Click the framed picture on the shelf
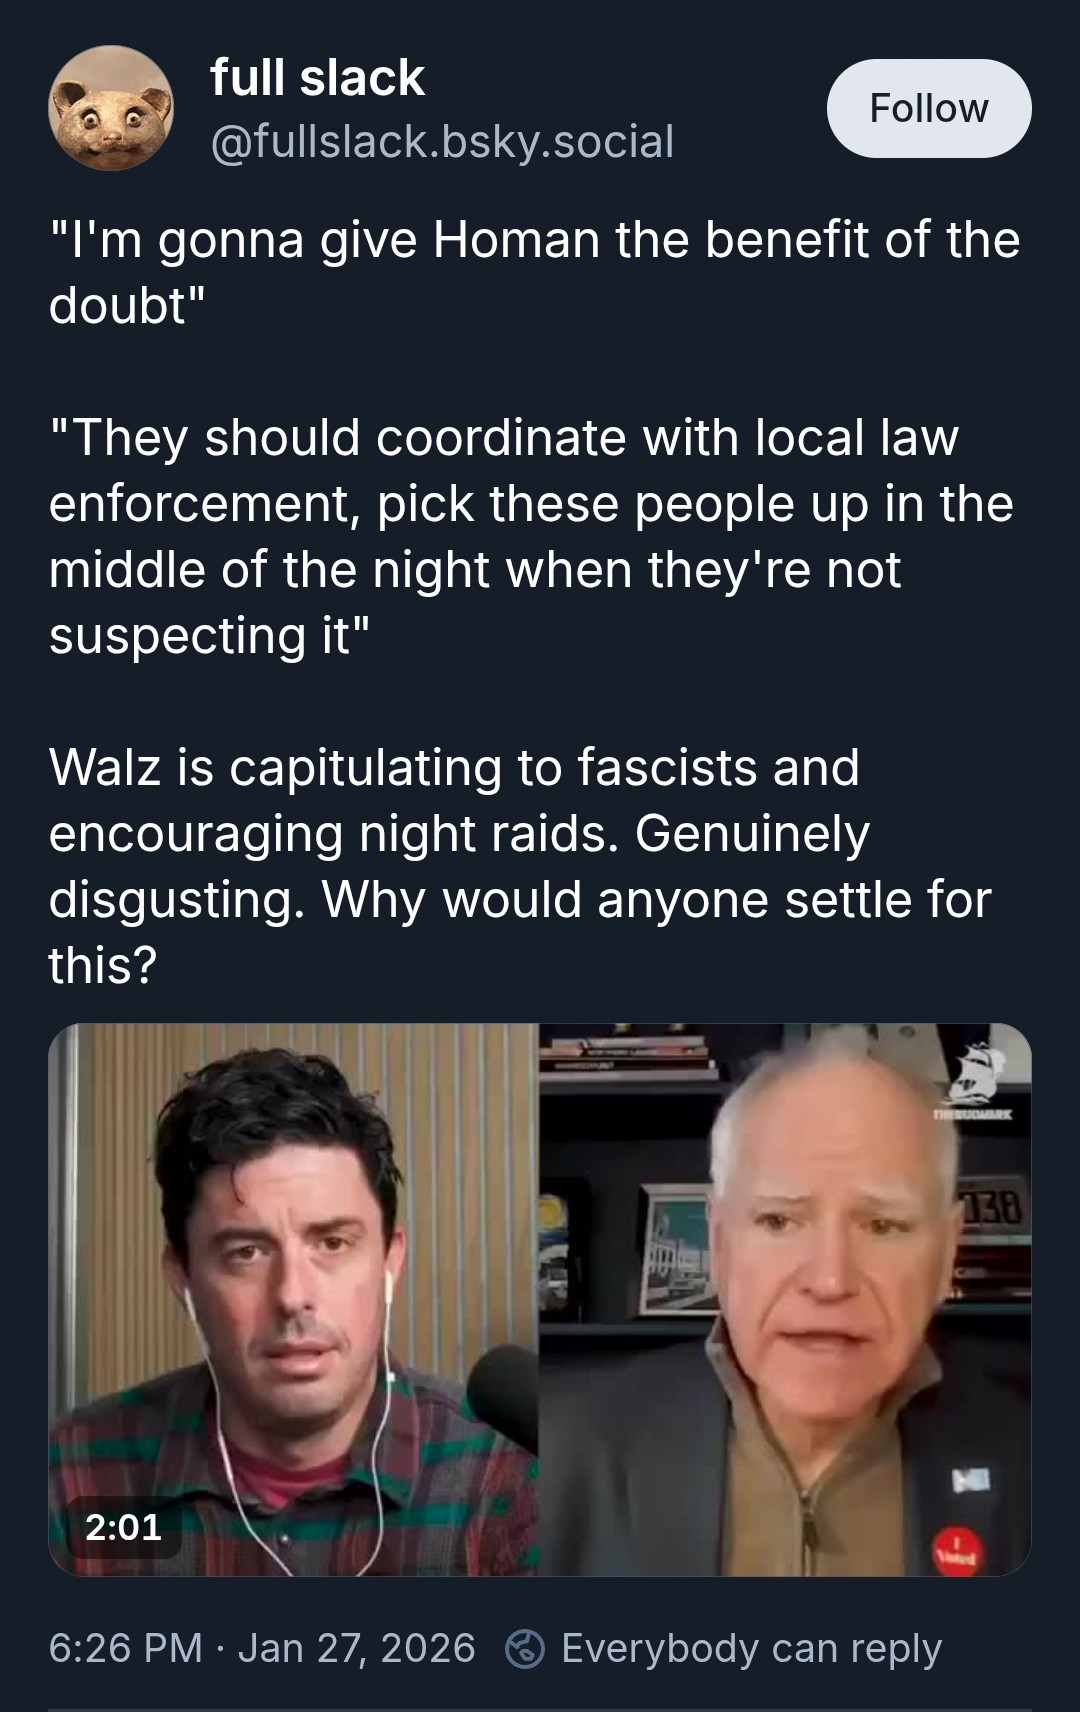Viewport: 1080px width, 1712px height. (677, 1250)
